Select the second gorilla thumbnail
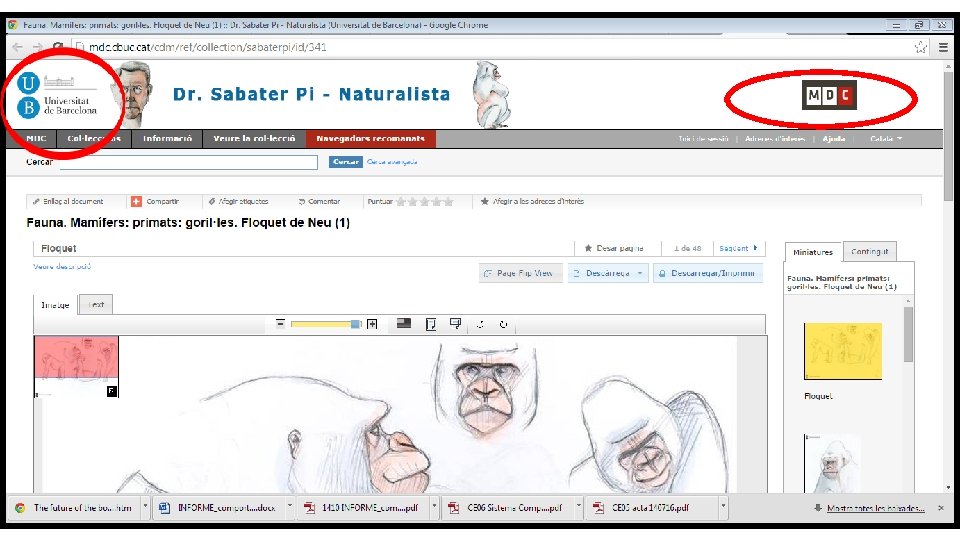This screenshot has width=960, height=540. coord(831,463)
